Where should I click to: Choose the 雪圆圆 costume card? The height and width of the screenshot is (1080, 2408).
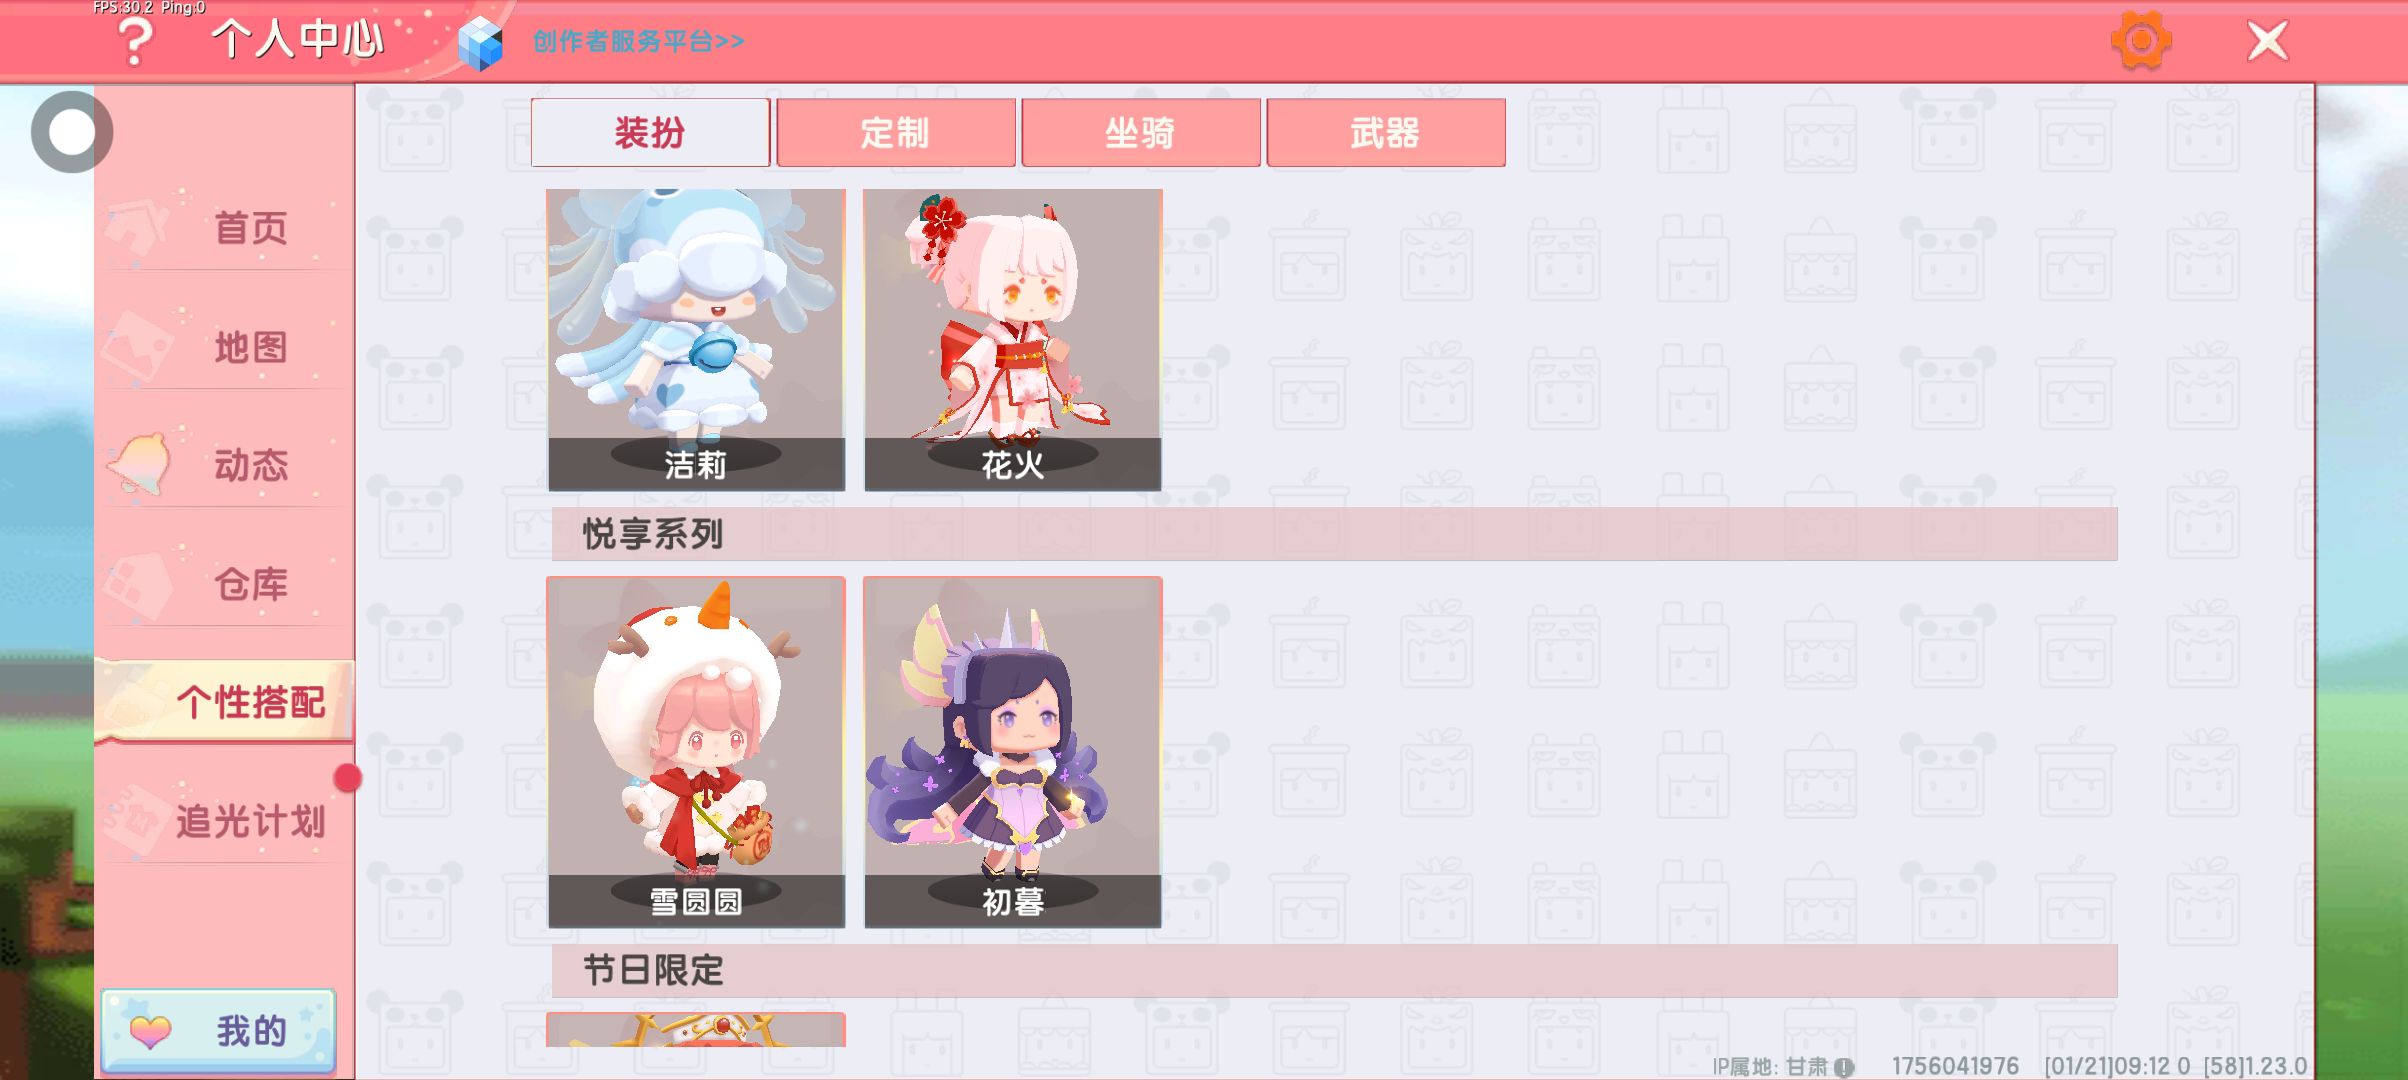[696, 752]
